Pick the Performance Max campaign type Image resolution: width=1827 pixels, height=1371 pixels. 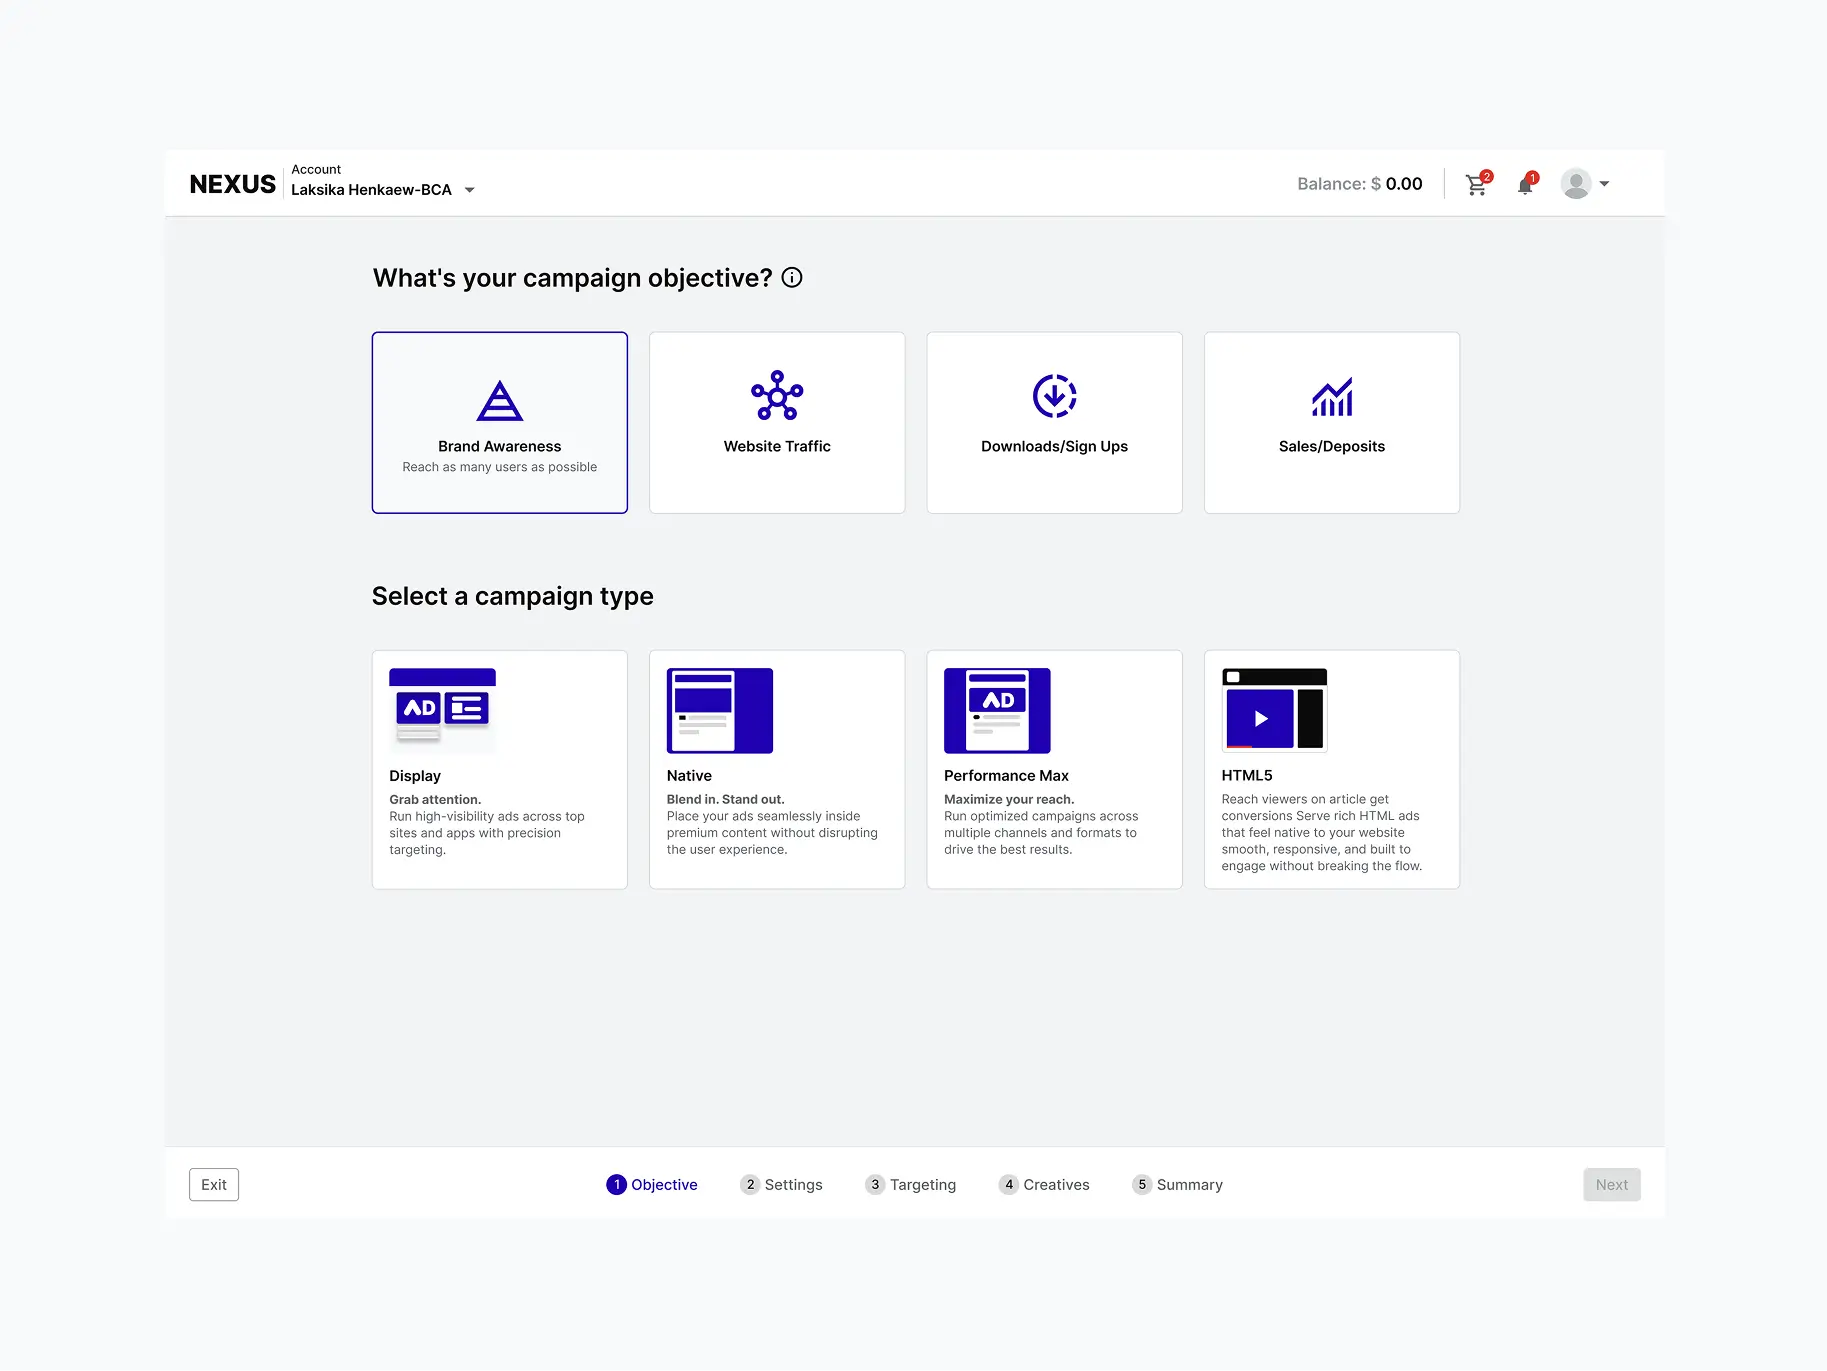click(x=1054, y=769)
